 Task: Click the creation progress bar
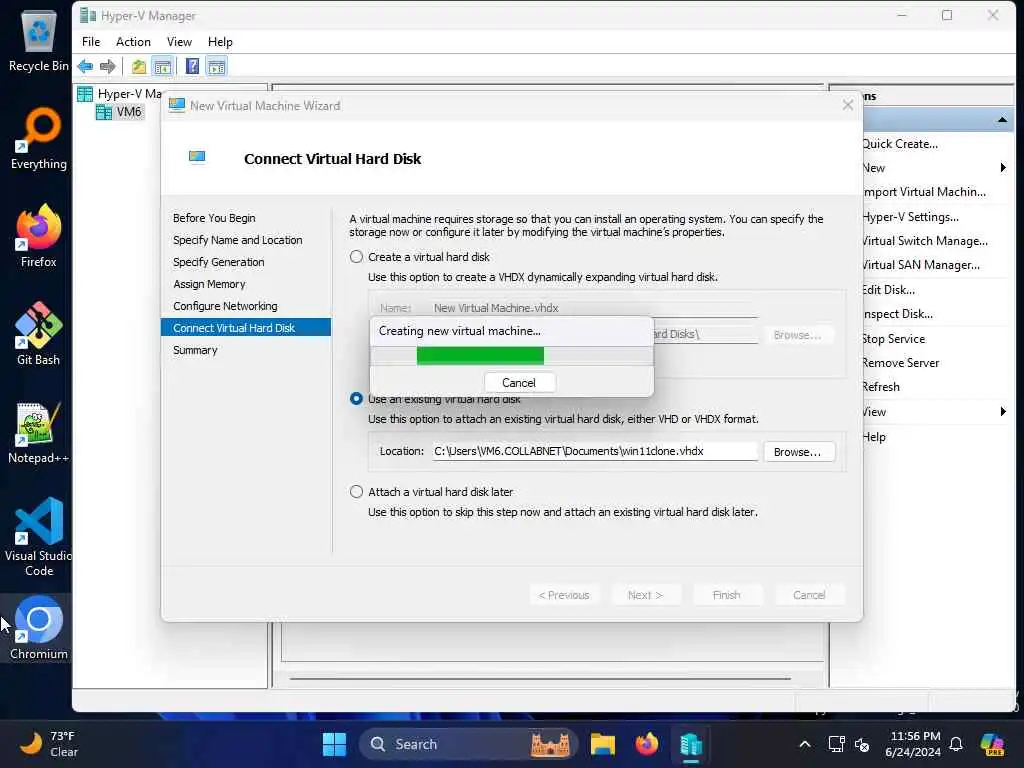pyautogui.click(x=511, y=356)
